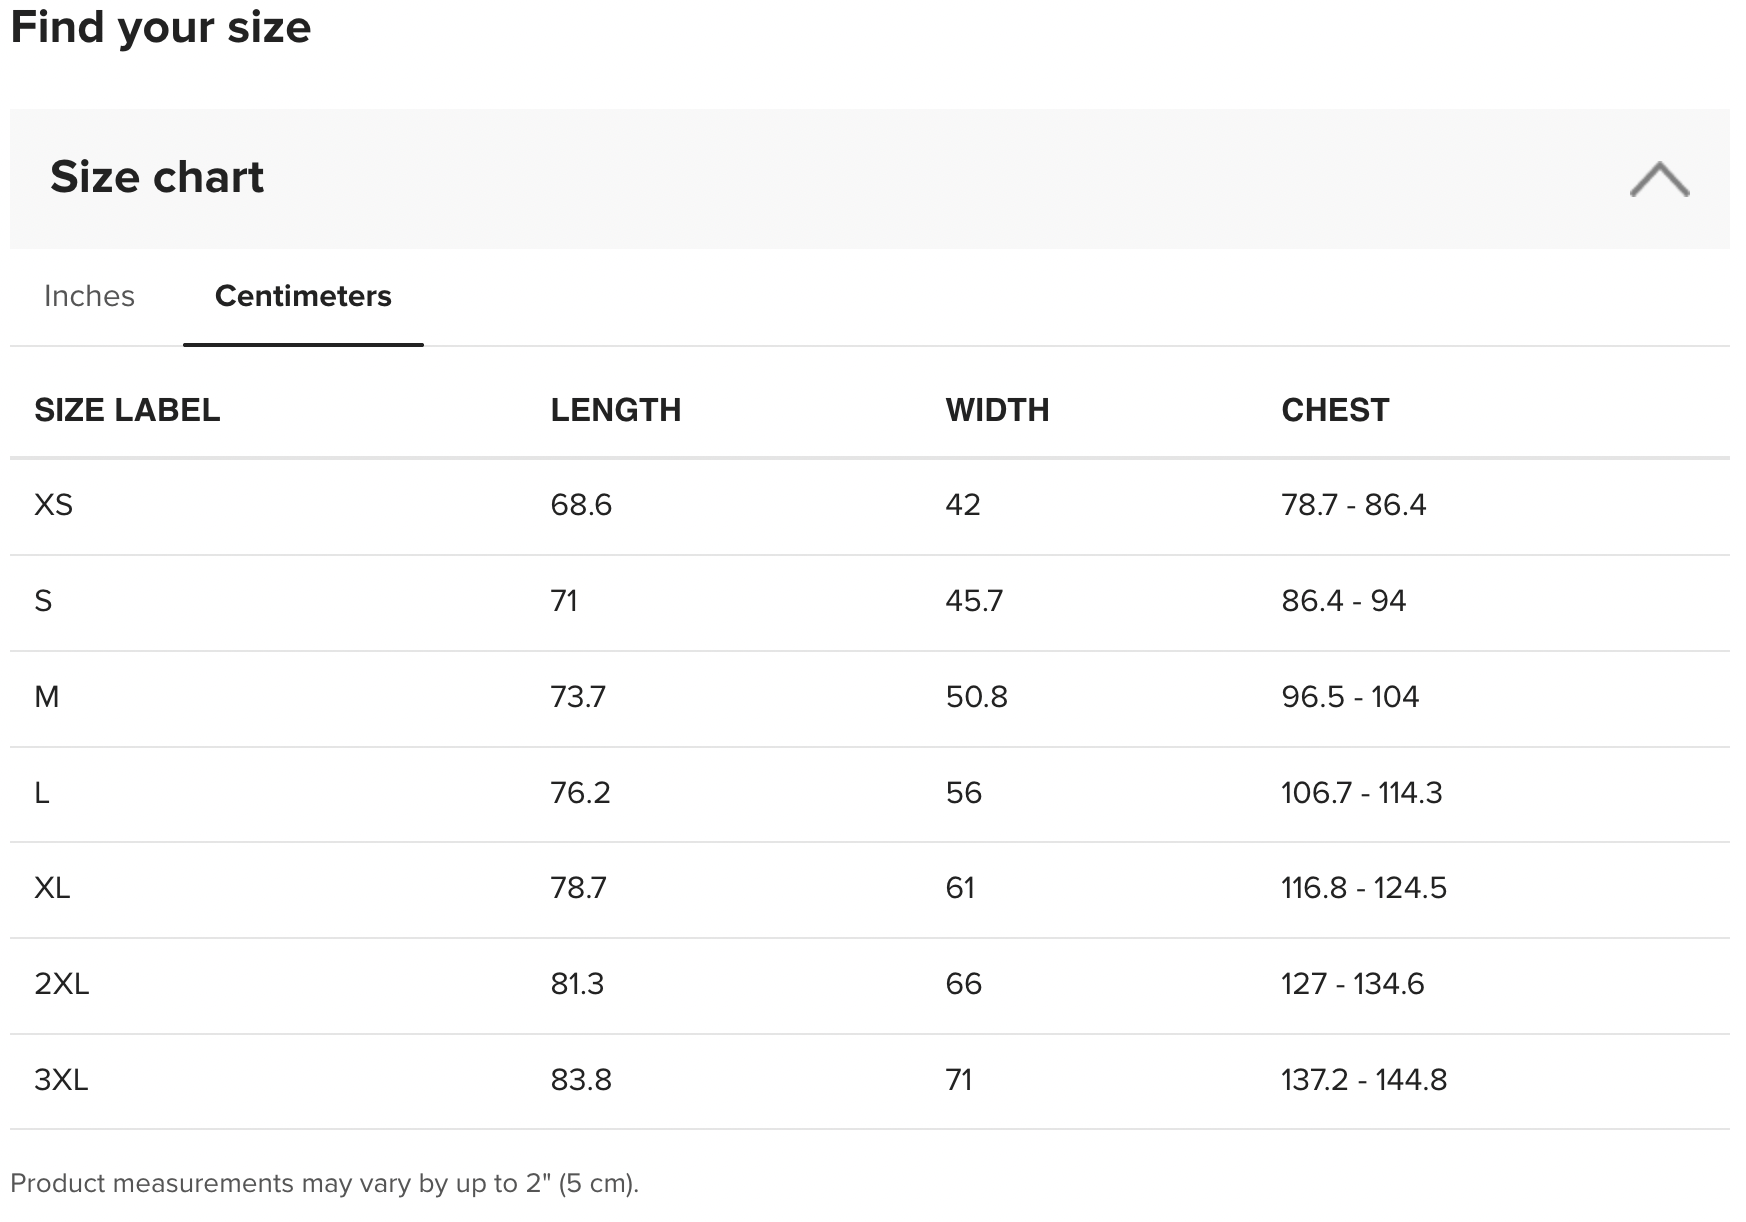Select the Centimeters tab
The image size is (1746, 1222).
[x=303, y=296]
